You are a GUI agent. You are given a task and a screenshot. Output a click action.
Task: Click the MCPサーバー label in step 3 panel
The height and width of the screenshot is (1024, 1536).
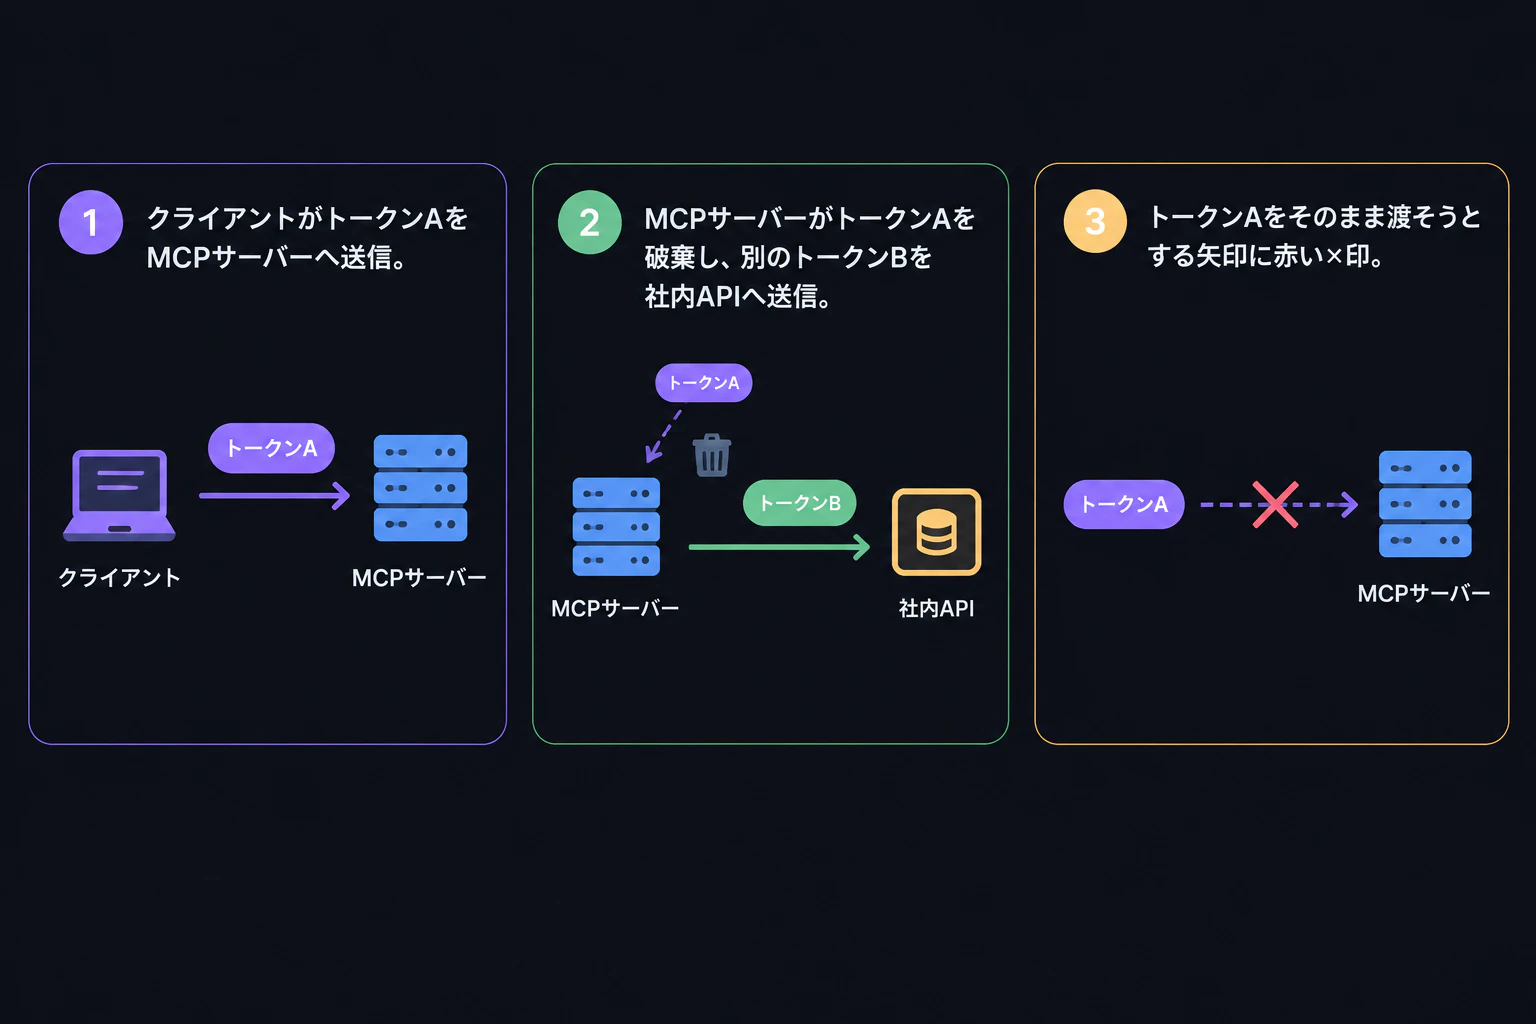[1424, 594]
